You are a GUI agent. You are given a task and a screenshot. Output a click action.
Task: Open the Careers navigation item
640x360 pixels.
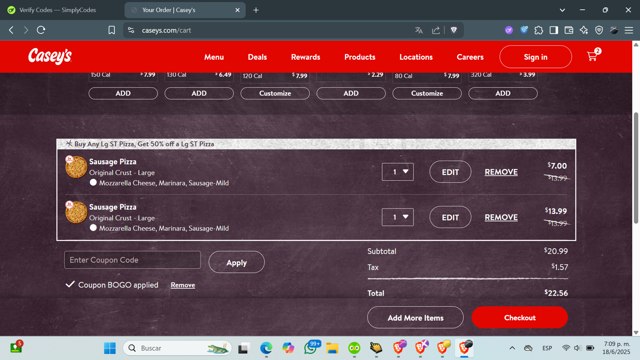[470, 57]
